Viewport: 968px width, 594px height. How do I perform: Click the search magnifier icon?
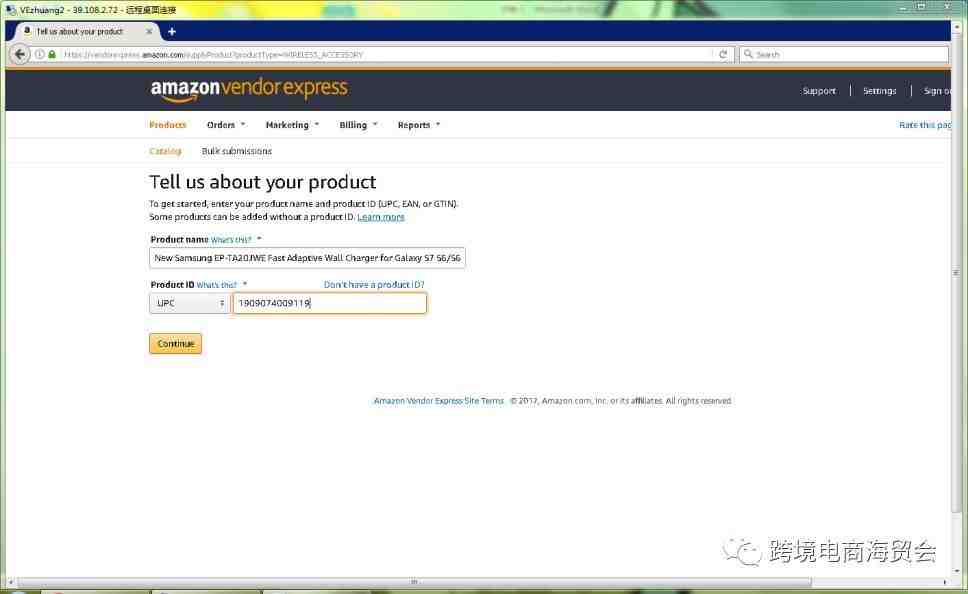pos(748,54)
